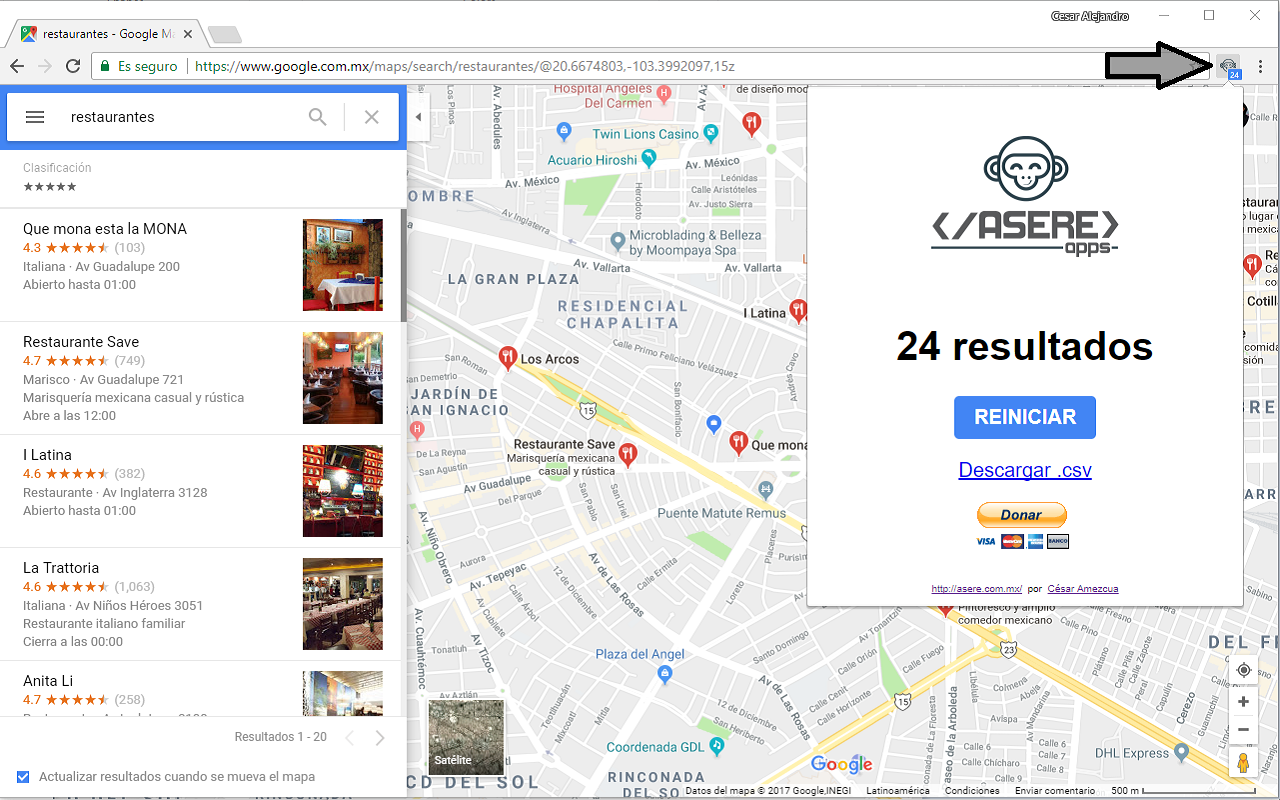This screenshot has height=800, width=1280.
Task: Toggle Actualizar resultados cuando se mueva checkbox
Action: (23, 777)
